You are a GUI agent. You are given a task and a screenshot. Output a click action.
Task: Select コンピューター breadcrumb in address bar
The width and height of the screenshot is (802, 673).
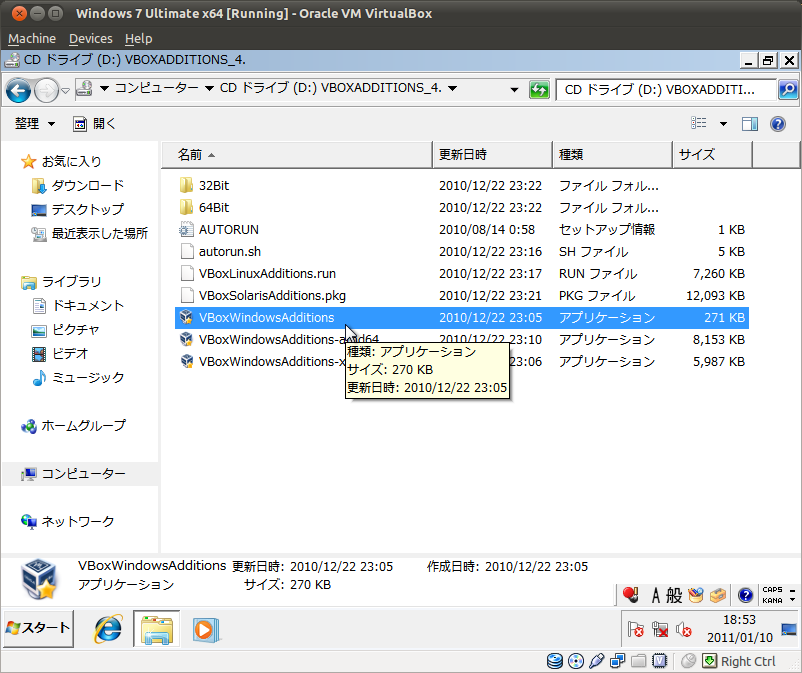point(157,88)
